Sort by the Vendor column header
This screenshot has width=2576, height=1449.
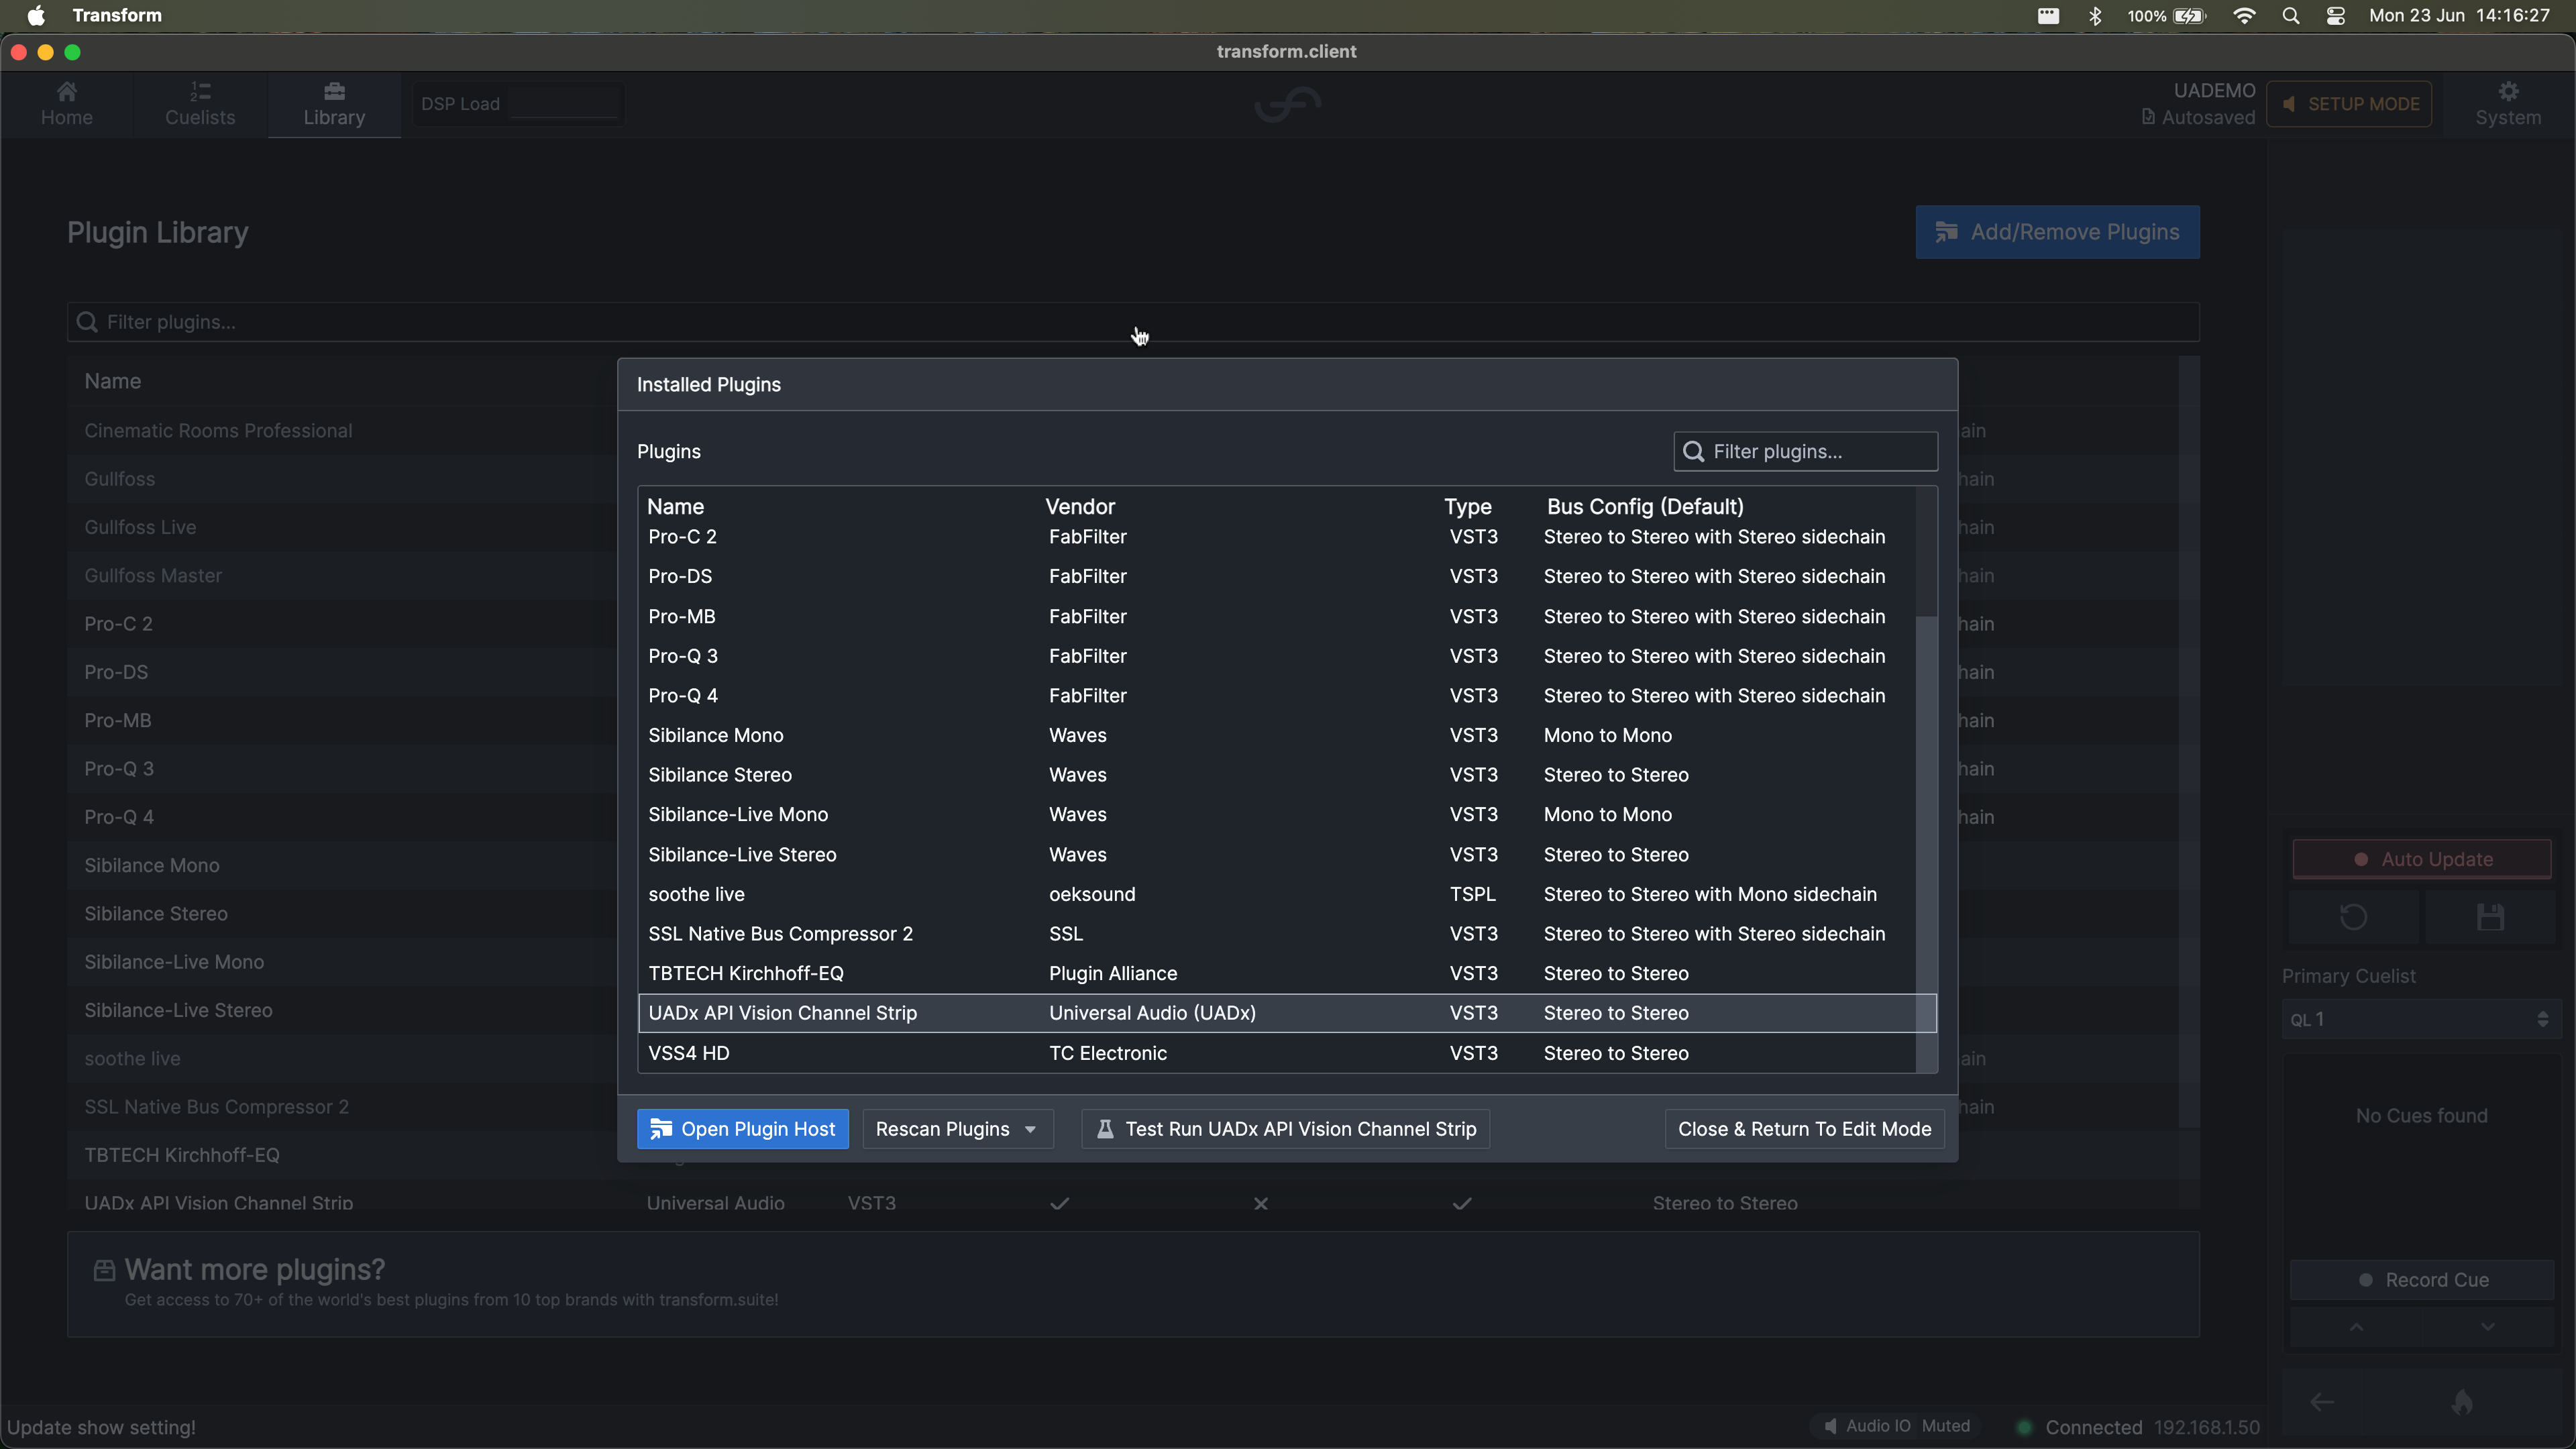(x=1079, y=506)
